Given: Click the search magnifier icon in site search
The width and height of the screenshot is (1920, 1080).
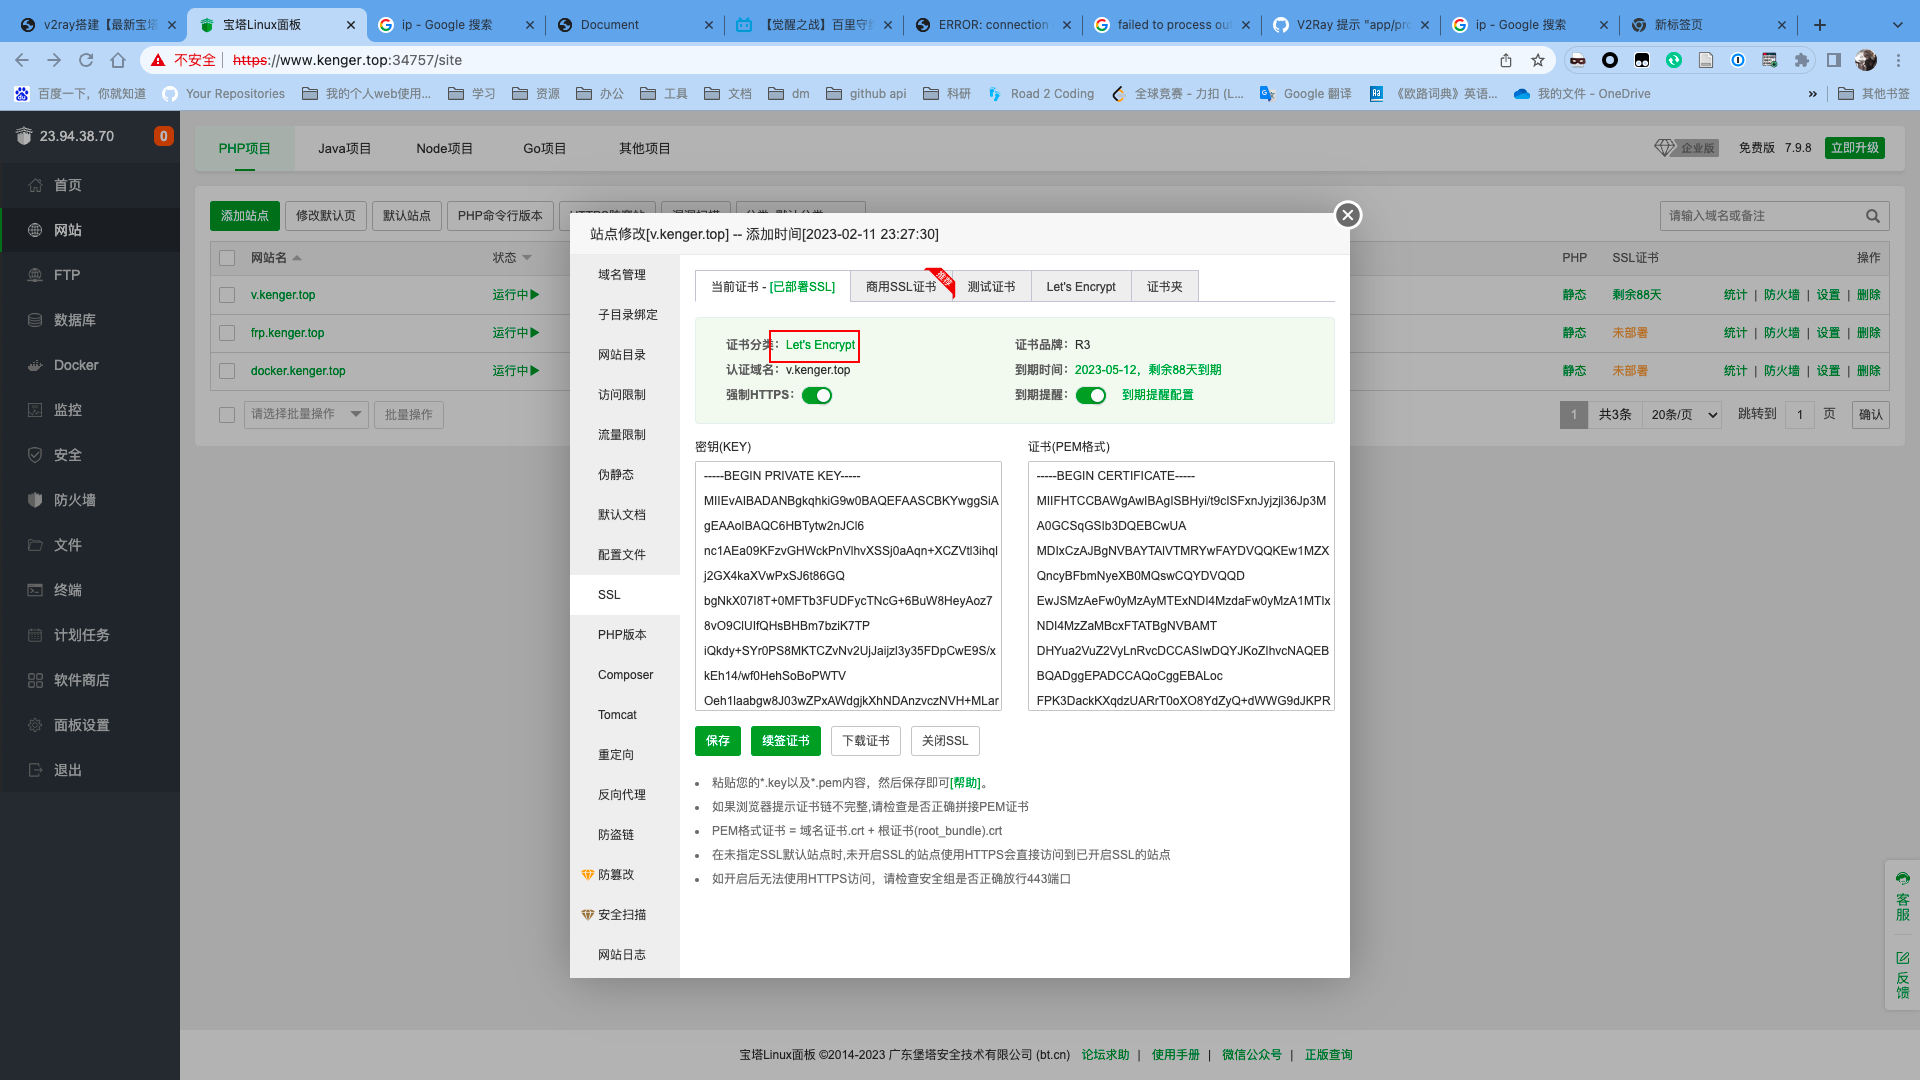Looking at the screenshot, I should pos(1872,216).
